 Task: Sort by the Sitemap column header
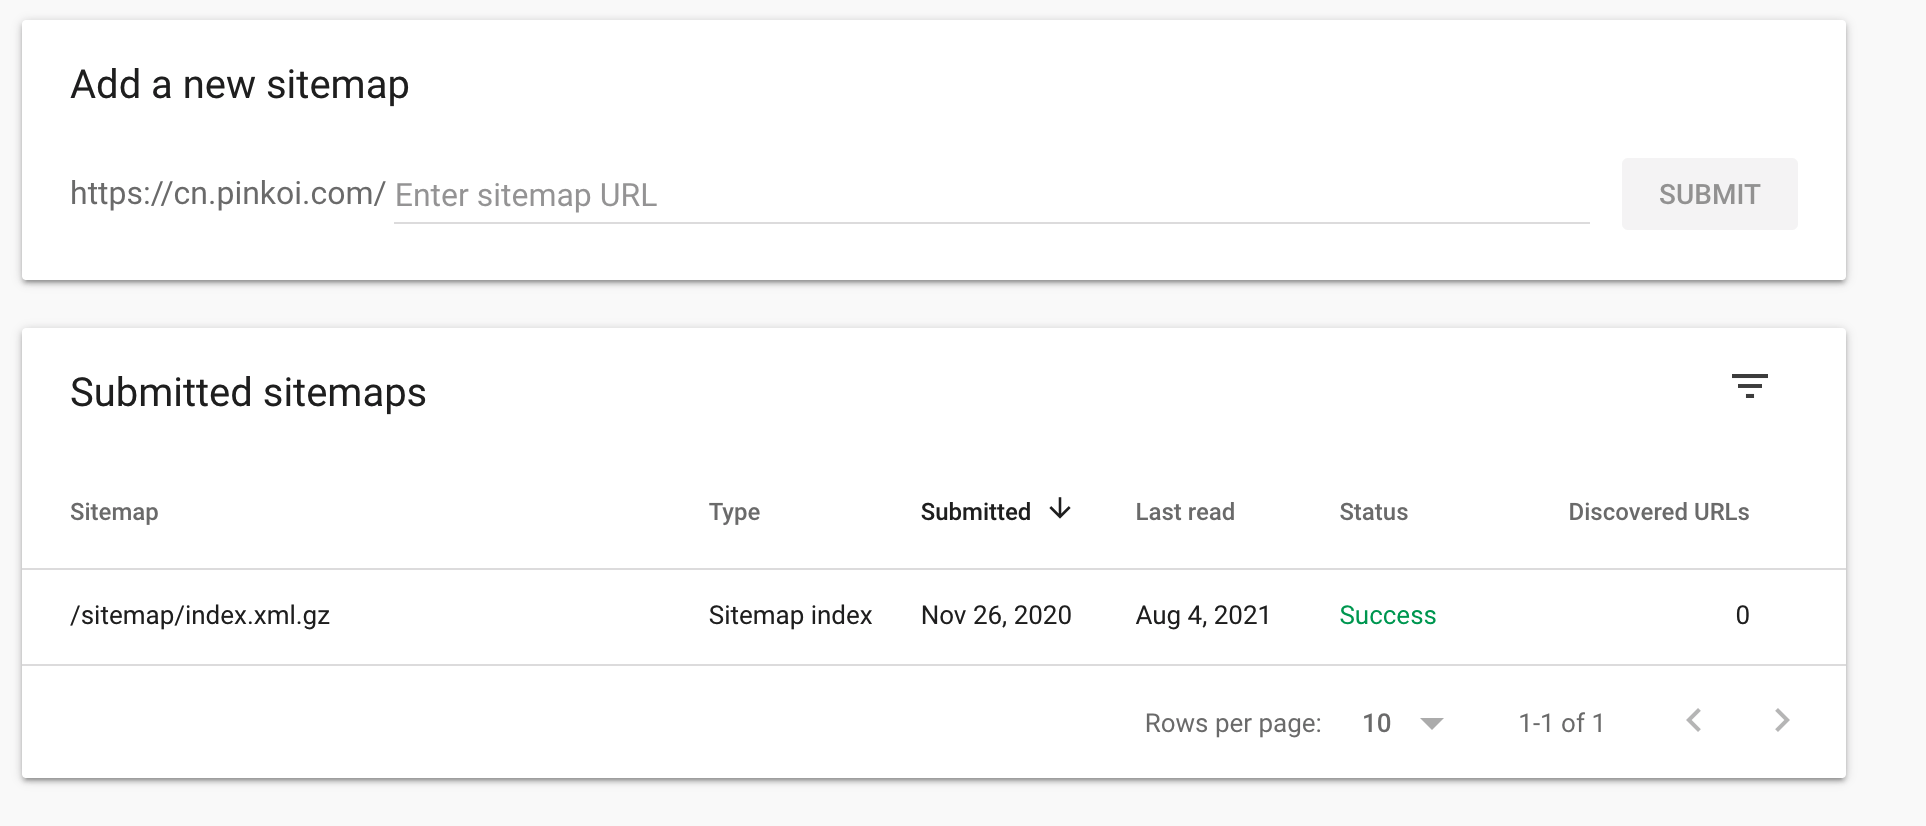click(114, 512)
